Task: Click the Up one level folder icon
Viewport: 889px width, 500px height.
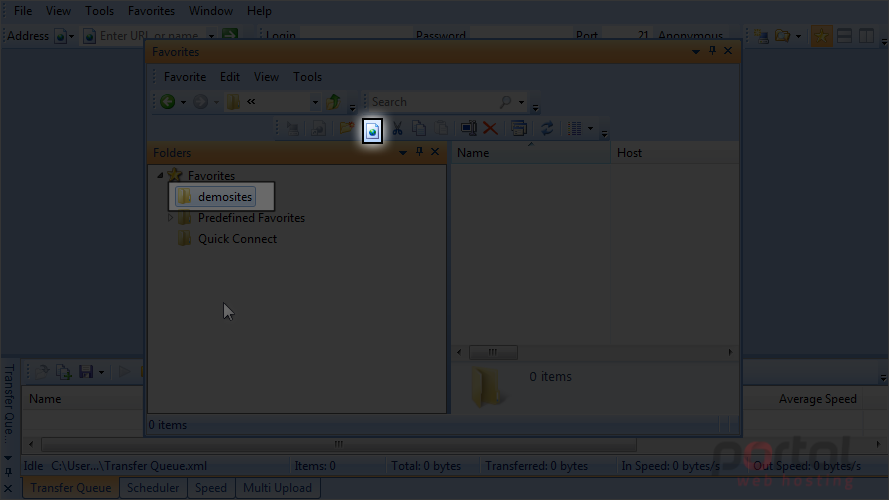Action: point(333,101)
